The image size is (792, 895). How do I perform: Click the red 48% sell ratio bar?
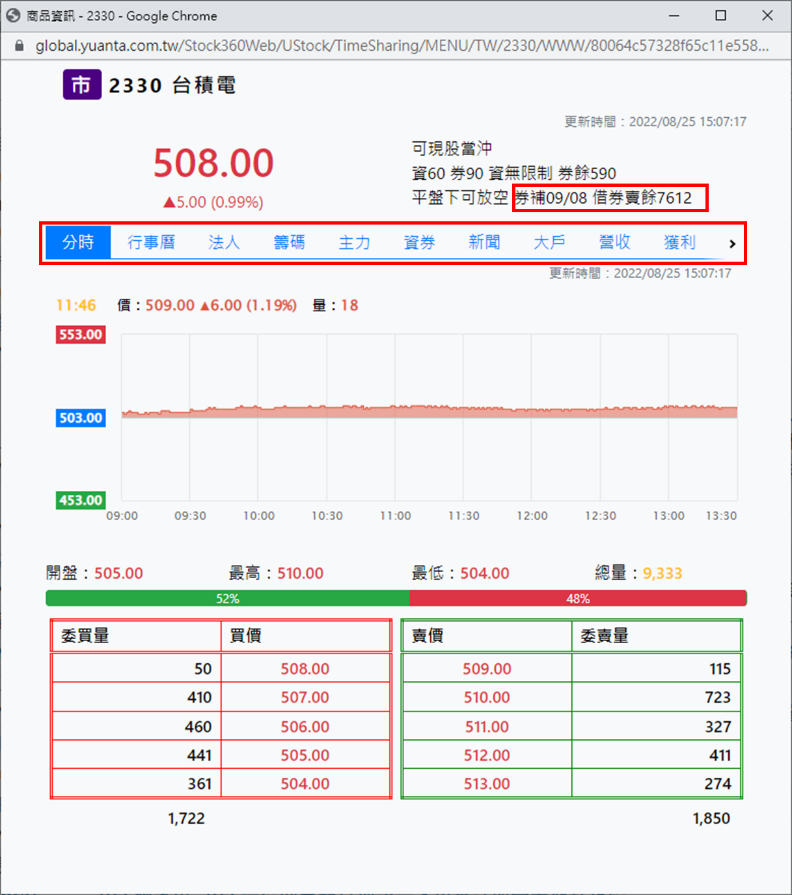pyautogui.click(x=578, y=598)
